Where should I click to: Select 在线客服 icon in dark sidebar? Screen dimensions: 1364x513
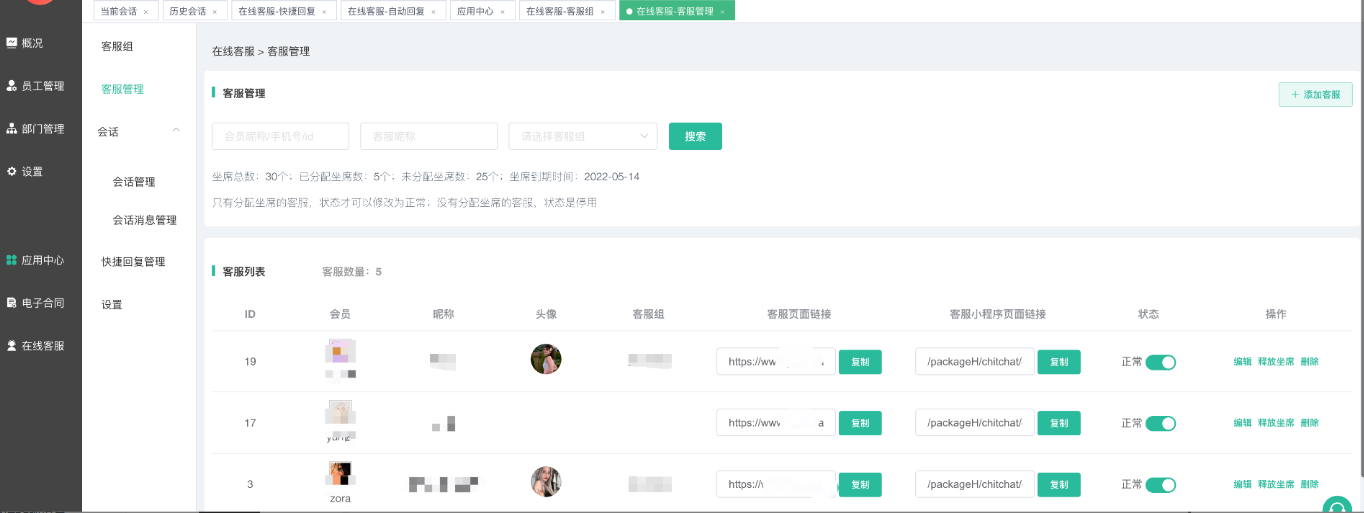click(12, 346)
